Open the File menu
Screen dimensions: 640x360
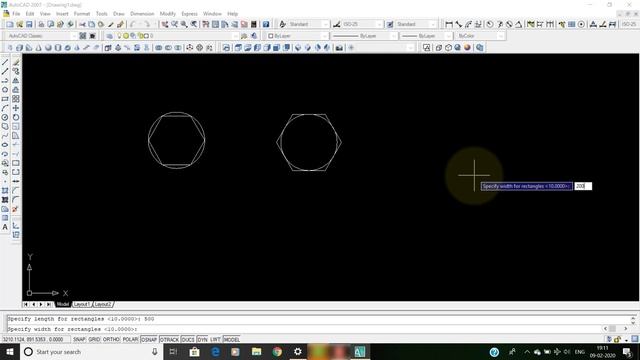pos(16,14)
